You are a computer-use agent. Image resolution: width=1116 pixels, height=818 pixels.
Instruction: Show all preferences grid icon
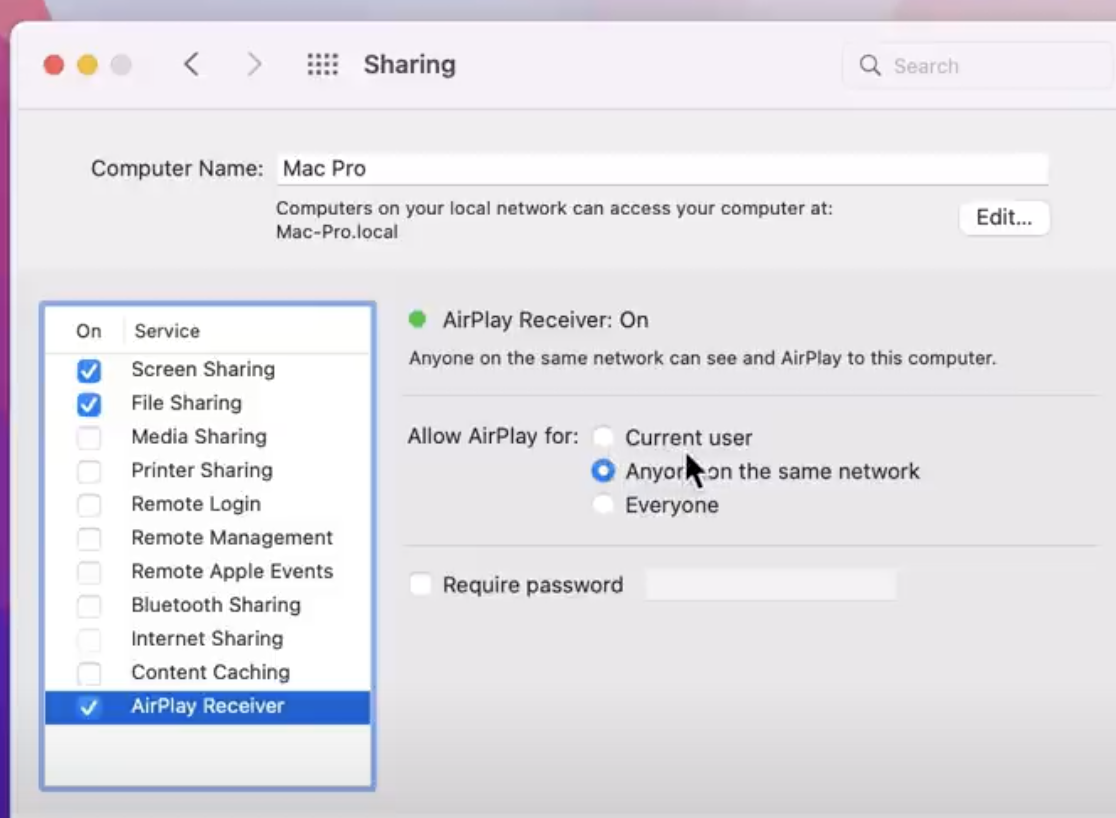[x=322, y=65]
